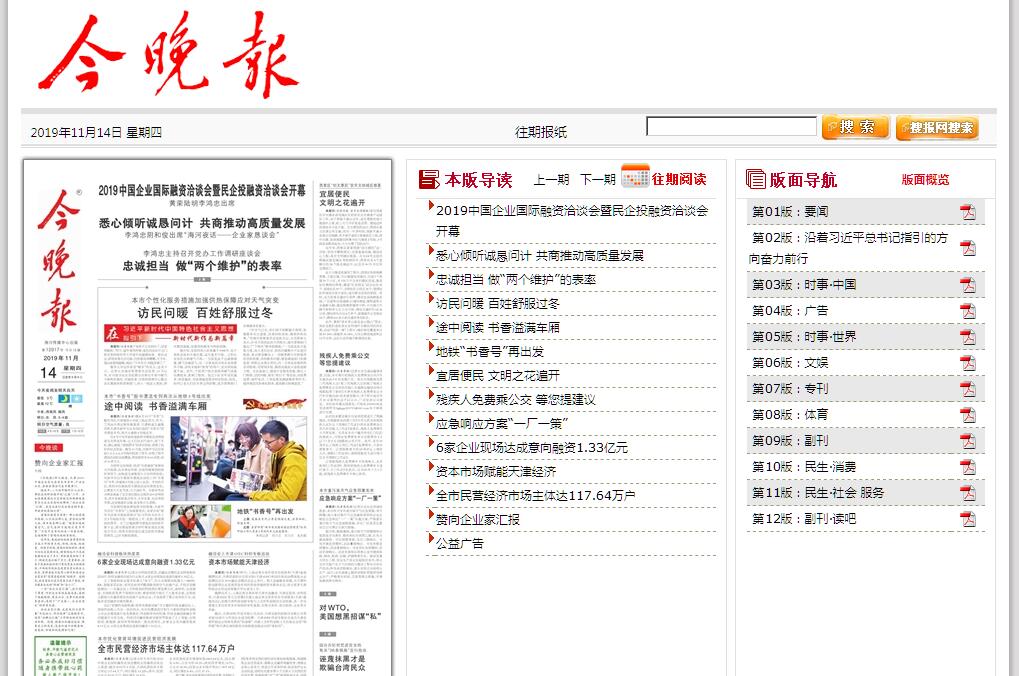This screenshot has height=676, width=1019.
Task: Download PDF for 第03版 时事·中国
Action: click(967, 285)
